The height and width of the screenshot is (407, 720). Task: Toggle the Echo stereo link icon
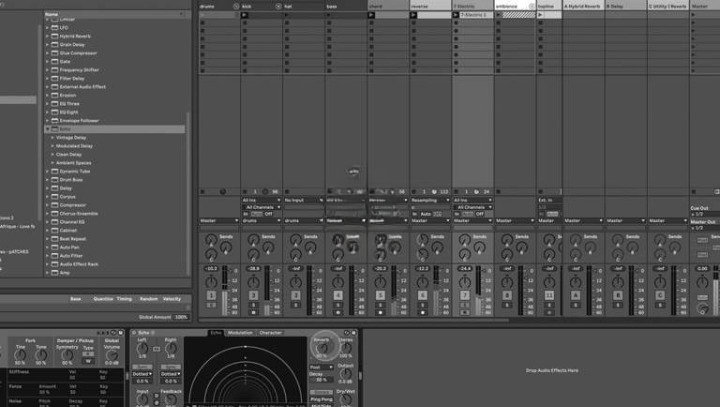click(157, 349)
